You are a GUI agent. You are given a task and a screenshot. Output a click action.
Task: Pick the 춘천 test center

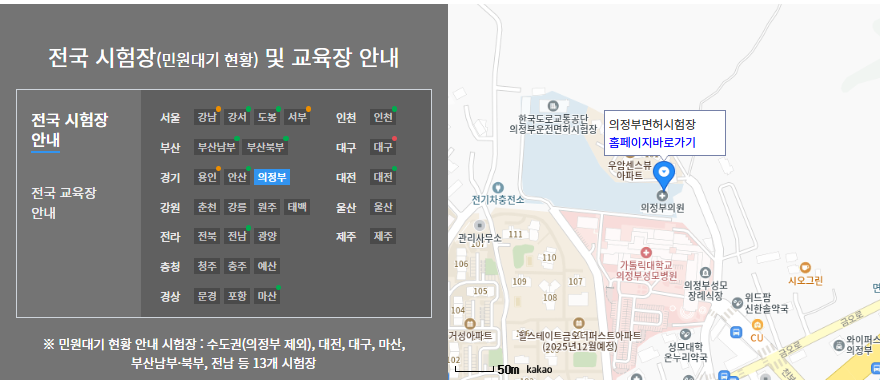coord(207,207)
